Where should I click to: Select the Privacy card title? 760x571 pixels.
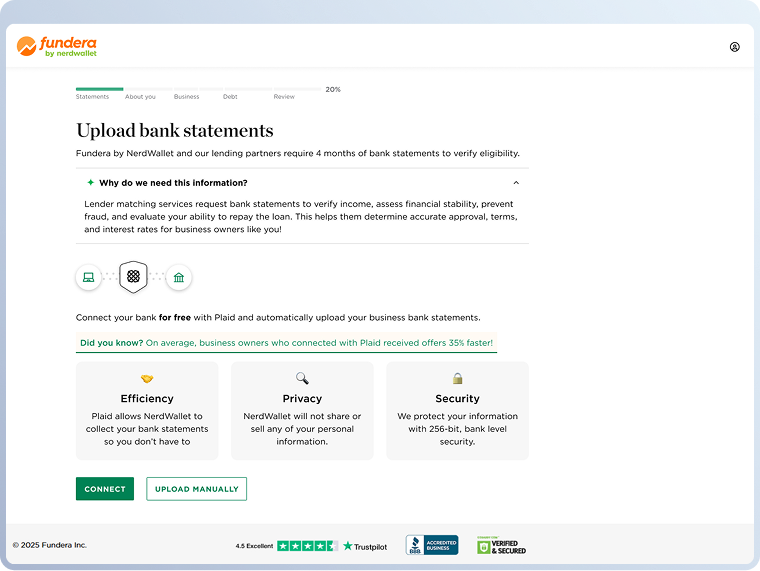[x=302, y=398]
